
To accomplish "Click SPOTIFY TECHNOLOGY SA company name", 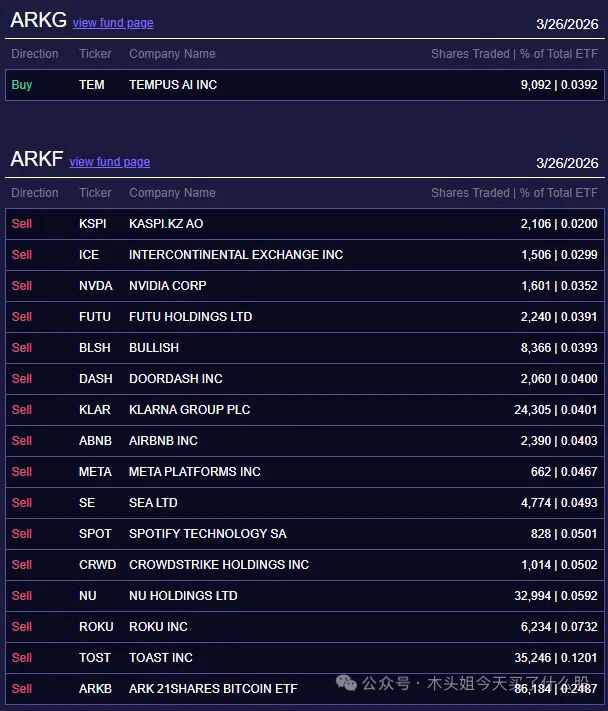I will (x=208, y=534).
